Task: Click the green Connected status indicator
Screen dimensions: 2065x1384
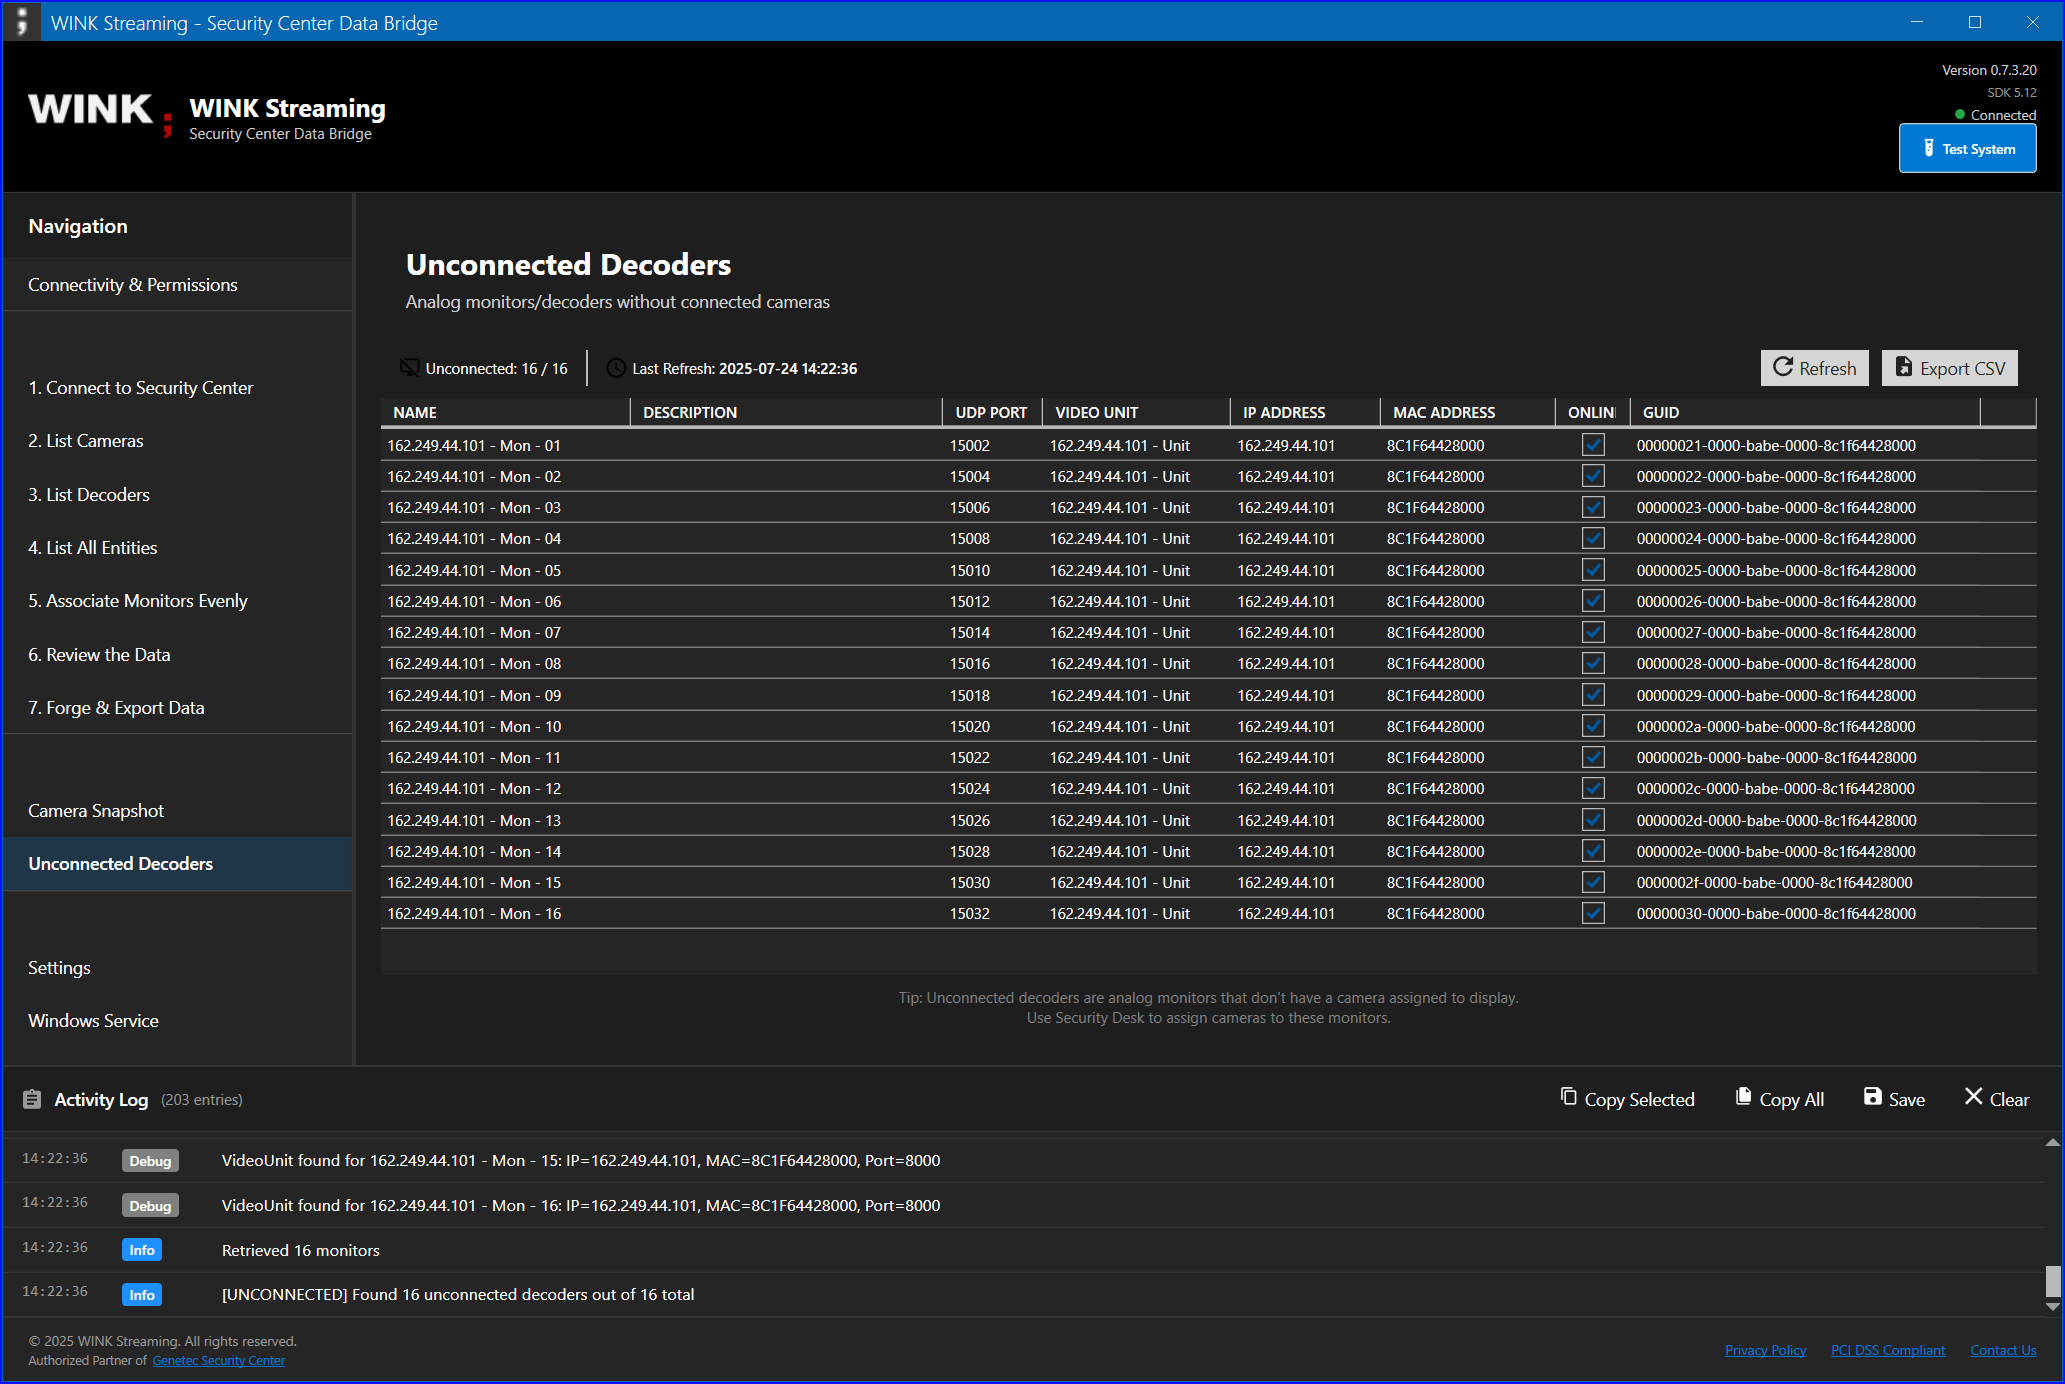Action: (1960, 115)
